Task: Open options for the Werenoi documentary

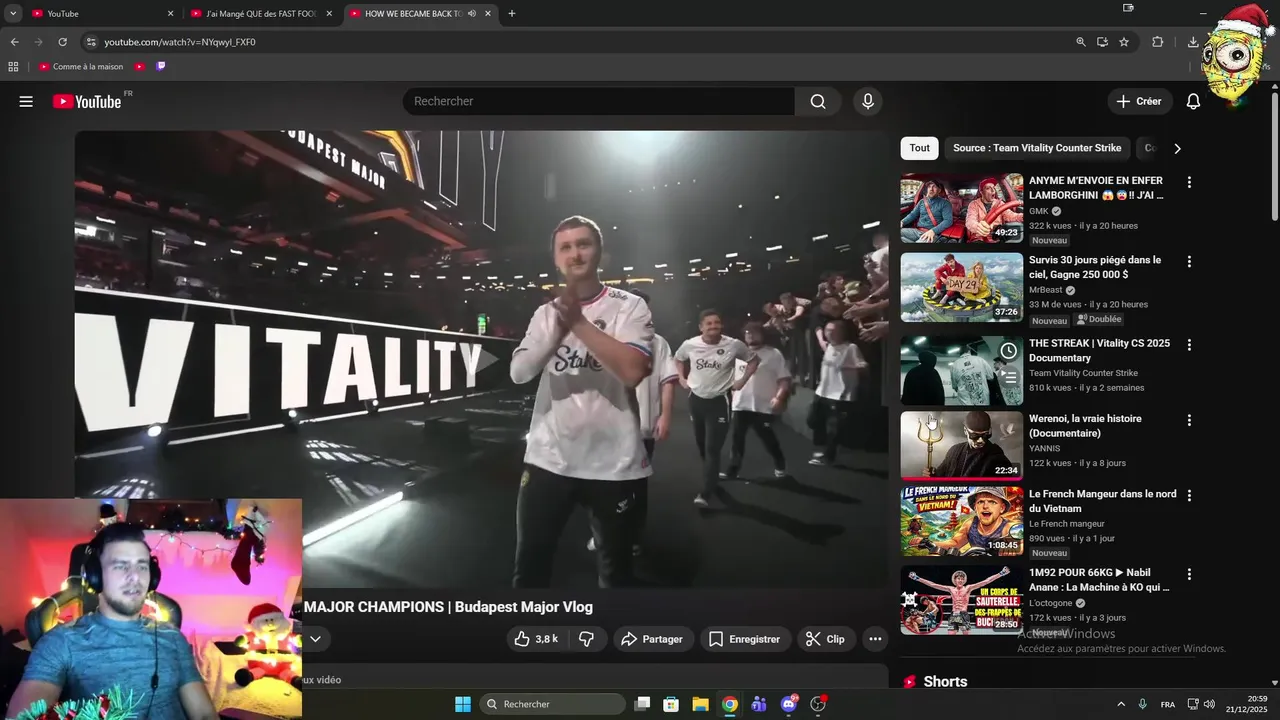Action: tap(1189, 420)
